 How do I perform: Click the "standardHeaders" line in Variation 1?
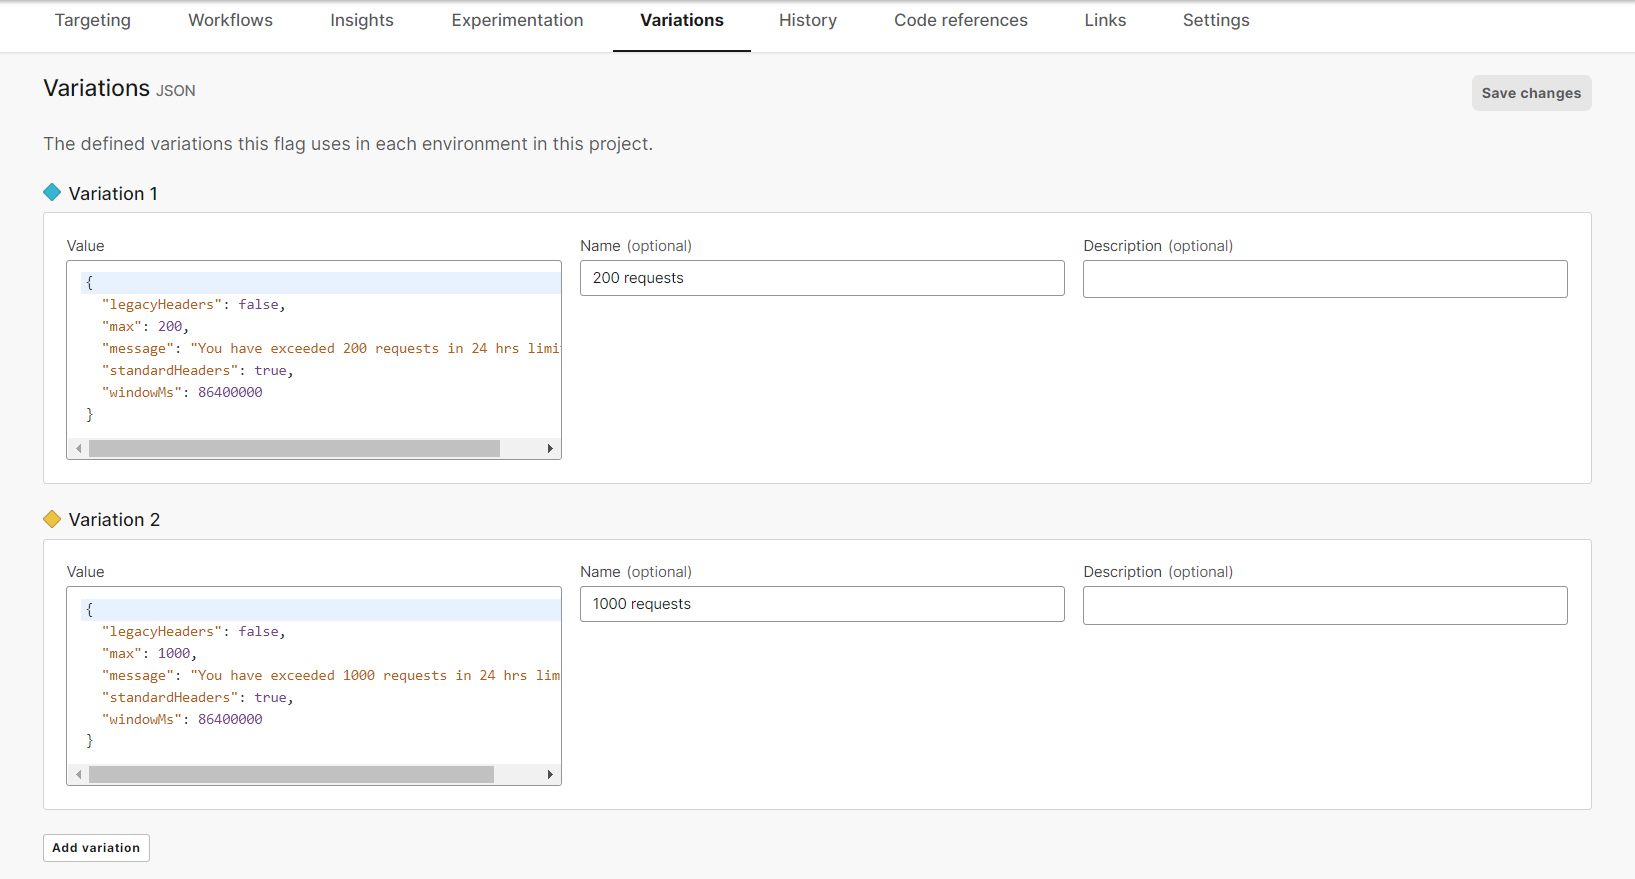click(x=198, y=371)
